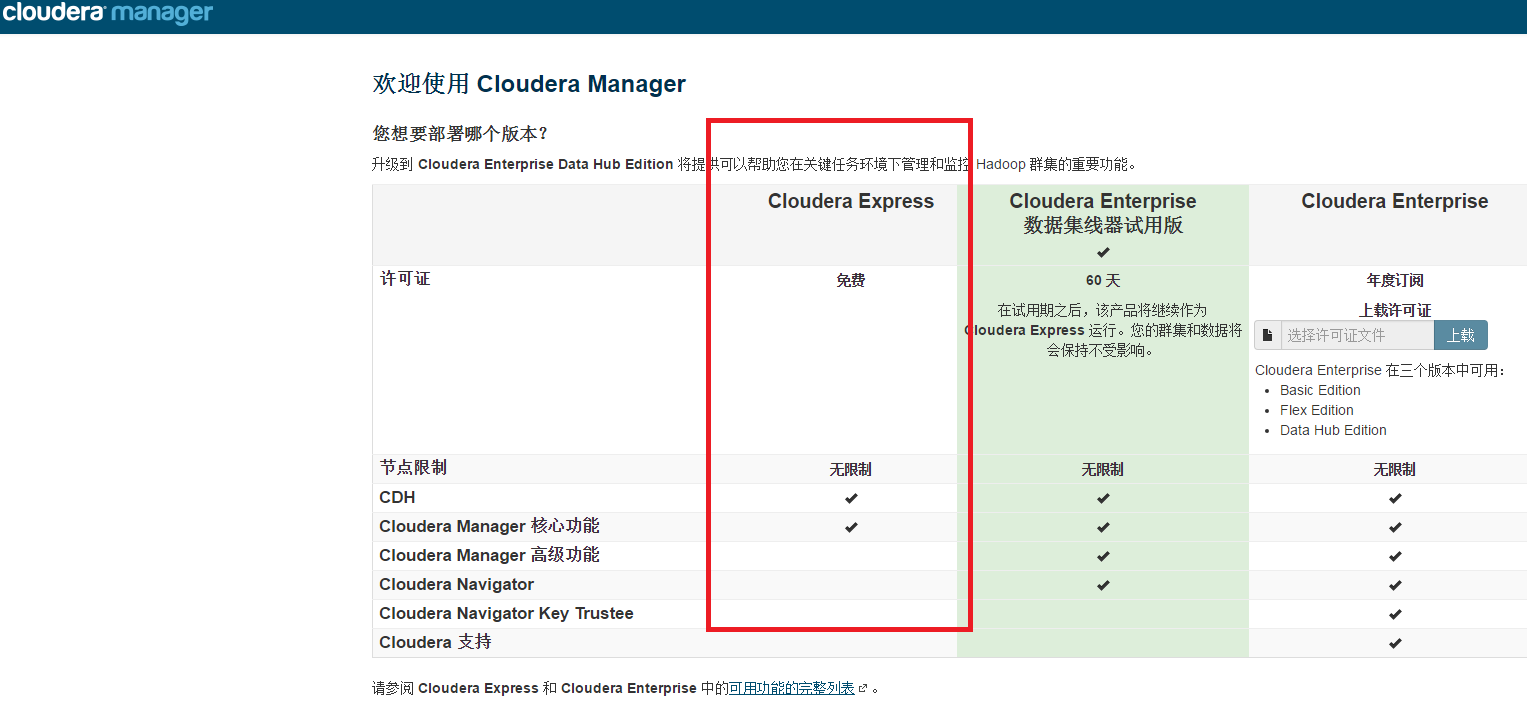1527x709 pixels.
Task: Click 无限制 in Cloudera Express column
Action: (x=851, y=469)
